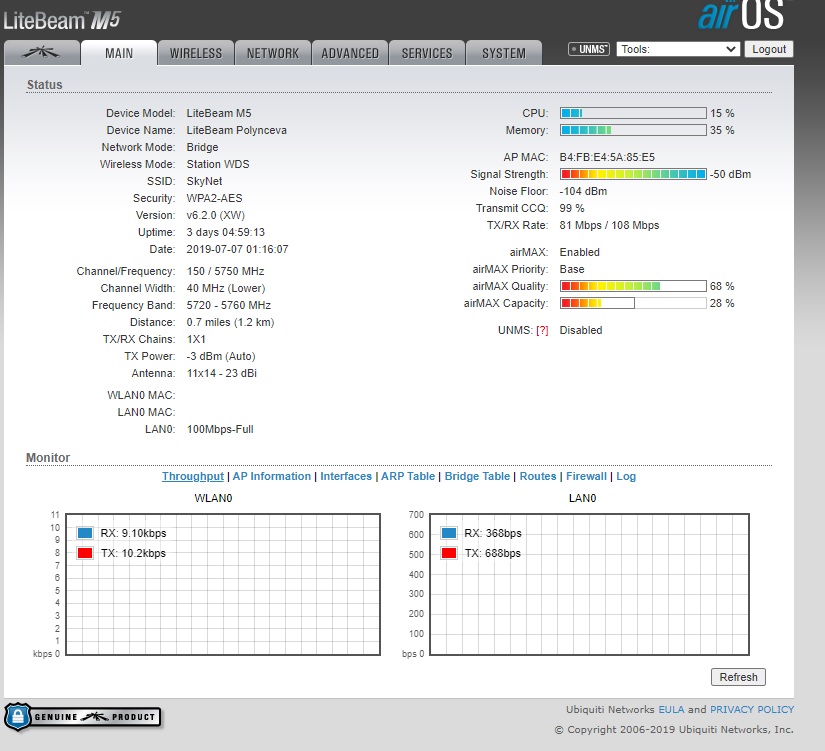View the ARP Table
Screen dimensions: 825x751
click(x=408, y=476)
